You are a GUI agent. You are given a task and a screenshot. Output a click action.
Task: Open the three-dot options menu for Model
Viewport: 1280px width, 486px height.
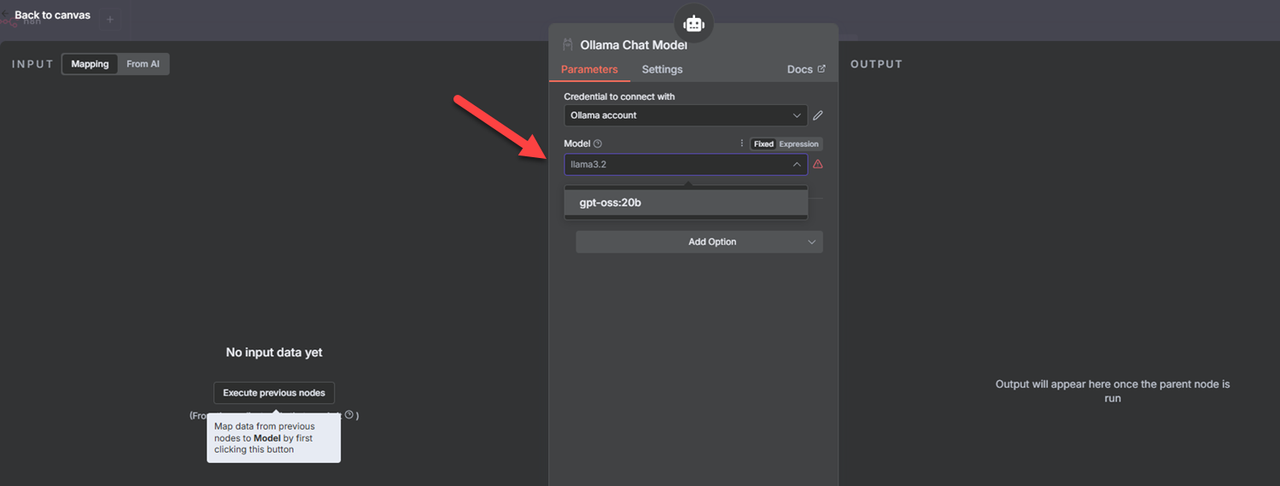pyautogui.click(x=741, y=144)
